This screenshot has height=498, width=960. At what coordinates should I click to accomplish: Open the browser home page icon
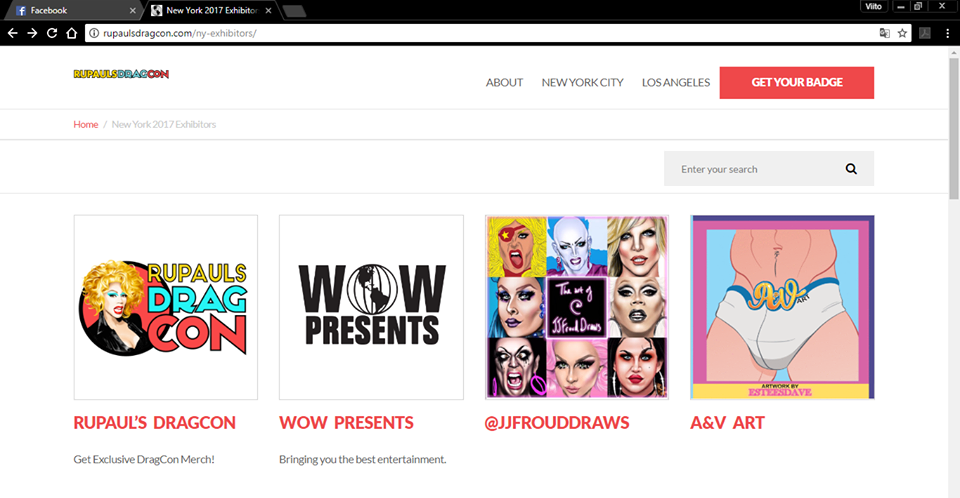click(72, 33)
